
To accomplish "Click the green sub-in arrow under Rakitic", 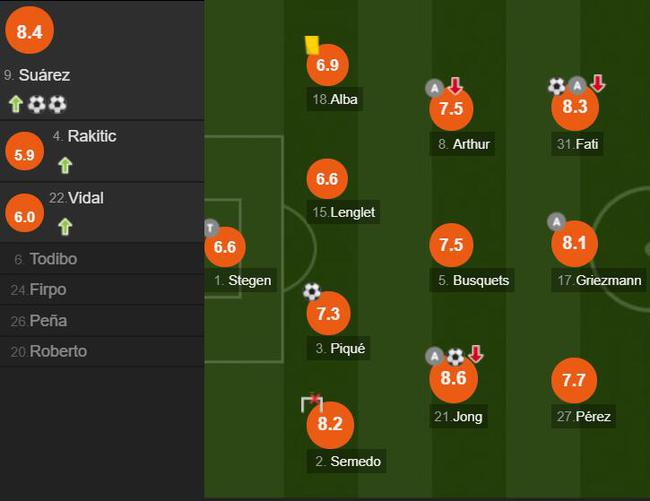I will pos(65,165).
